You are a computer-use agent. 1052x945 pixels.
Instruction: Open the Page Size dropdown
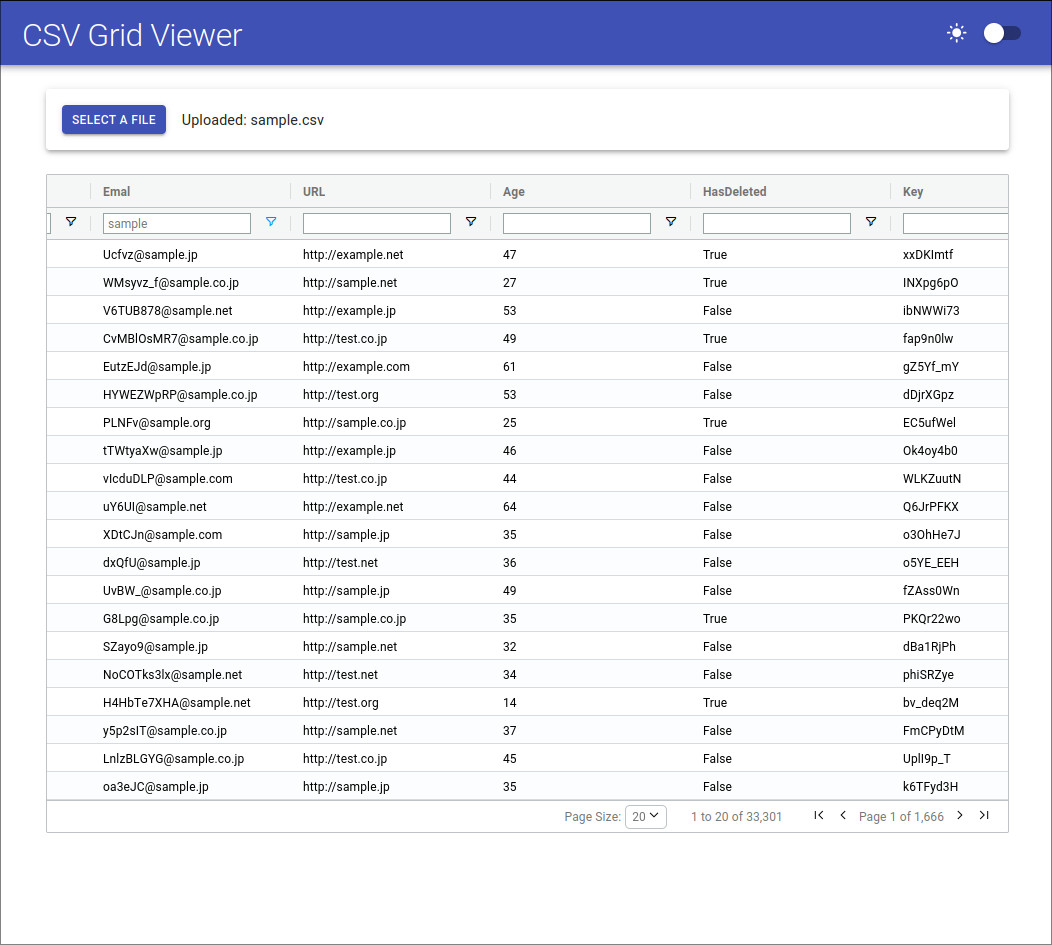tap(645, 816)
